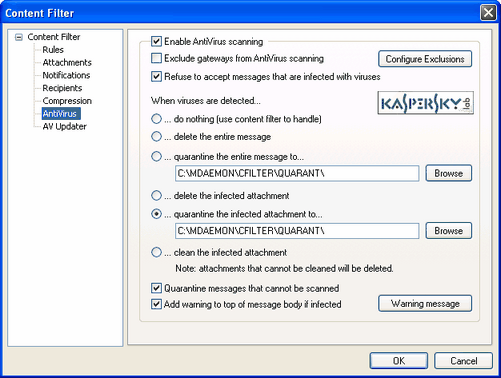Edit the infected attachment quarantine path field
The image size is (501, 378).
pos(297,231)
